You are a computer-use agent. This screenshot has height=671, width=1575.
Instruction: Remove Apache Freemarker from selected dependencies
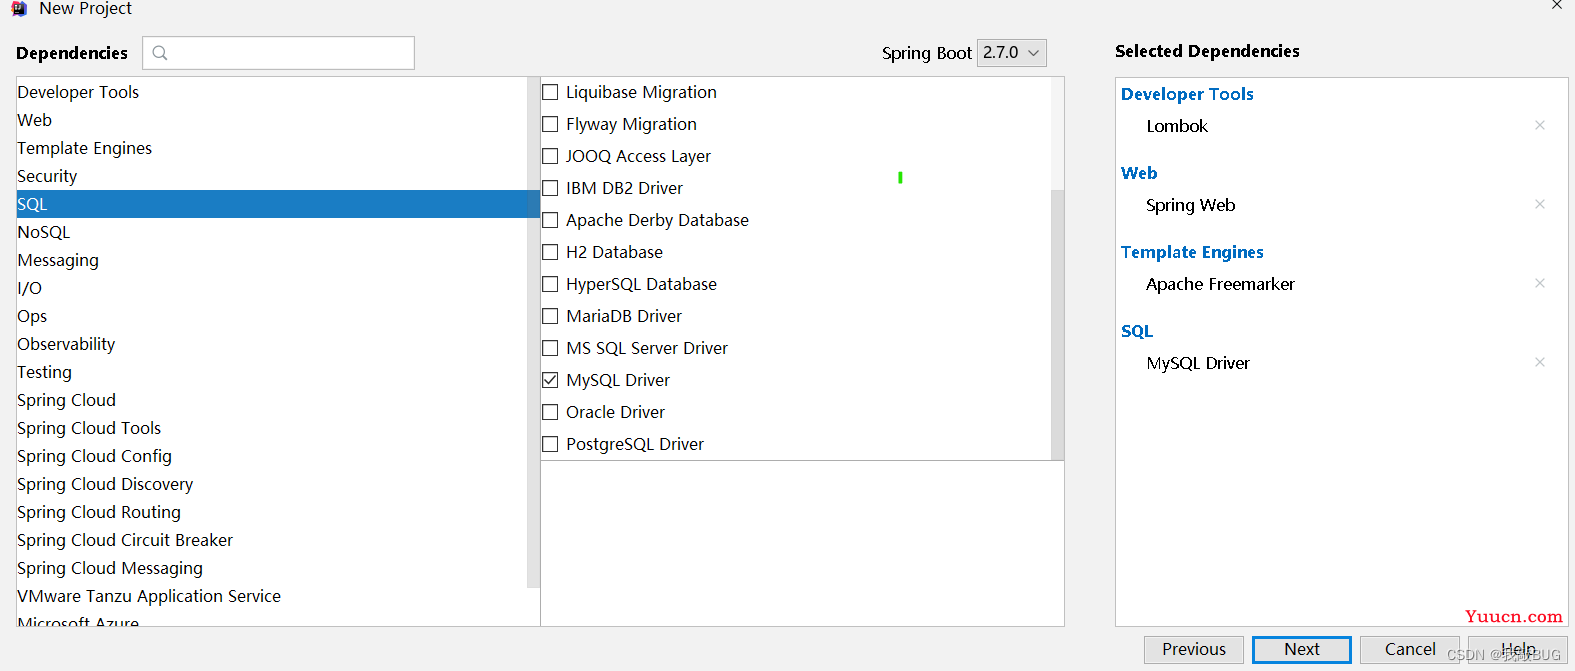(1540, 283)
